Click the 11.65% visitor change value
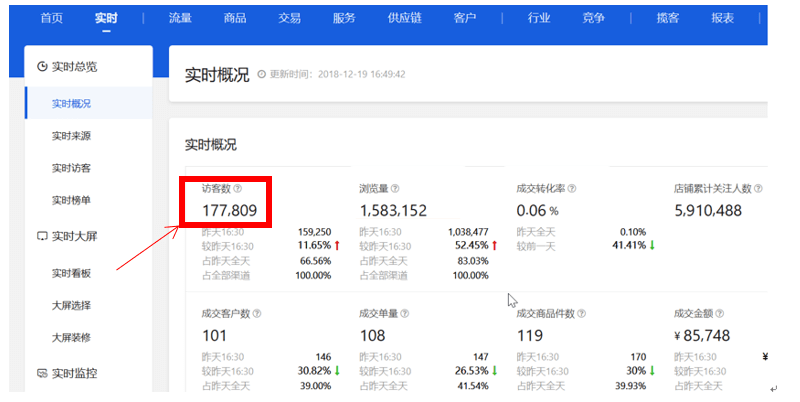 click(x=314, y=245)
